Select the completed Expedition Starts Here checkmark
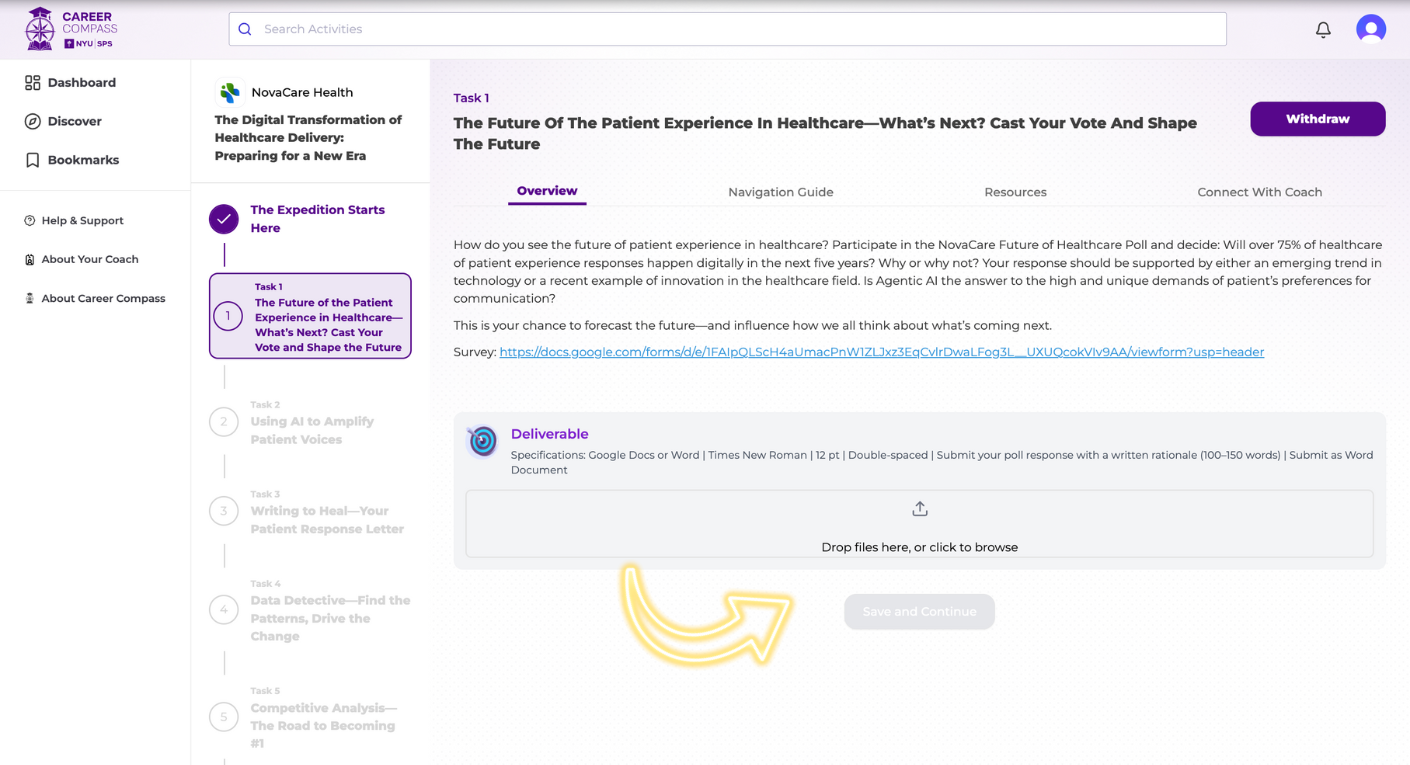 pyautogui.click(x=224, y=219)
